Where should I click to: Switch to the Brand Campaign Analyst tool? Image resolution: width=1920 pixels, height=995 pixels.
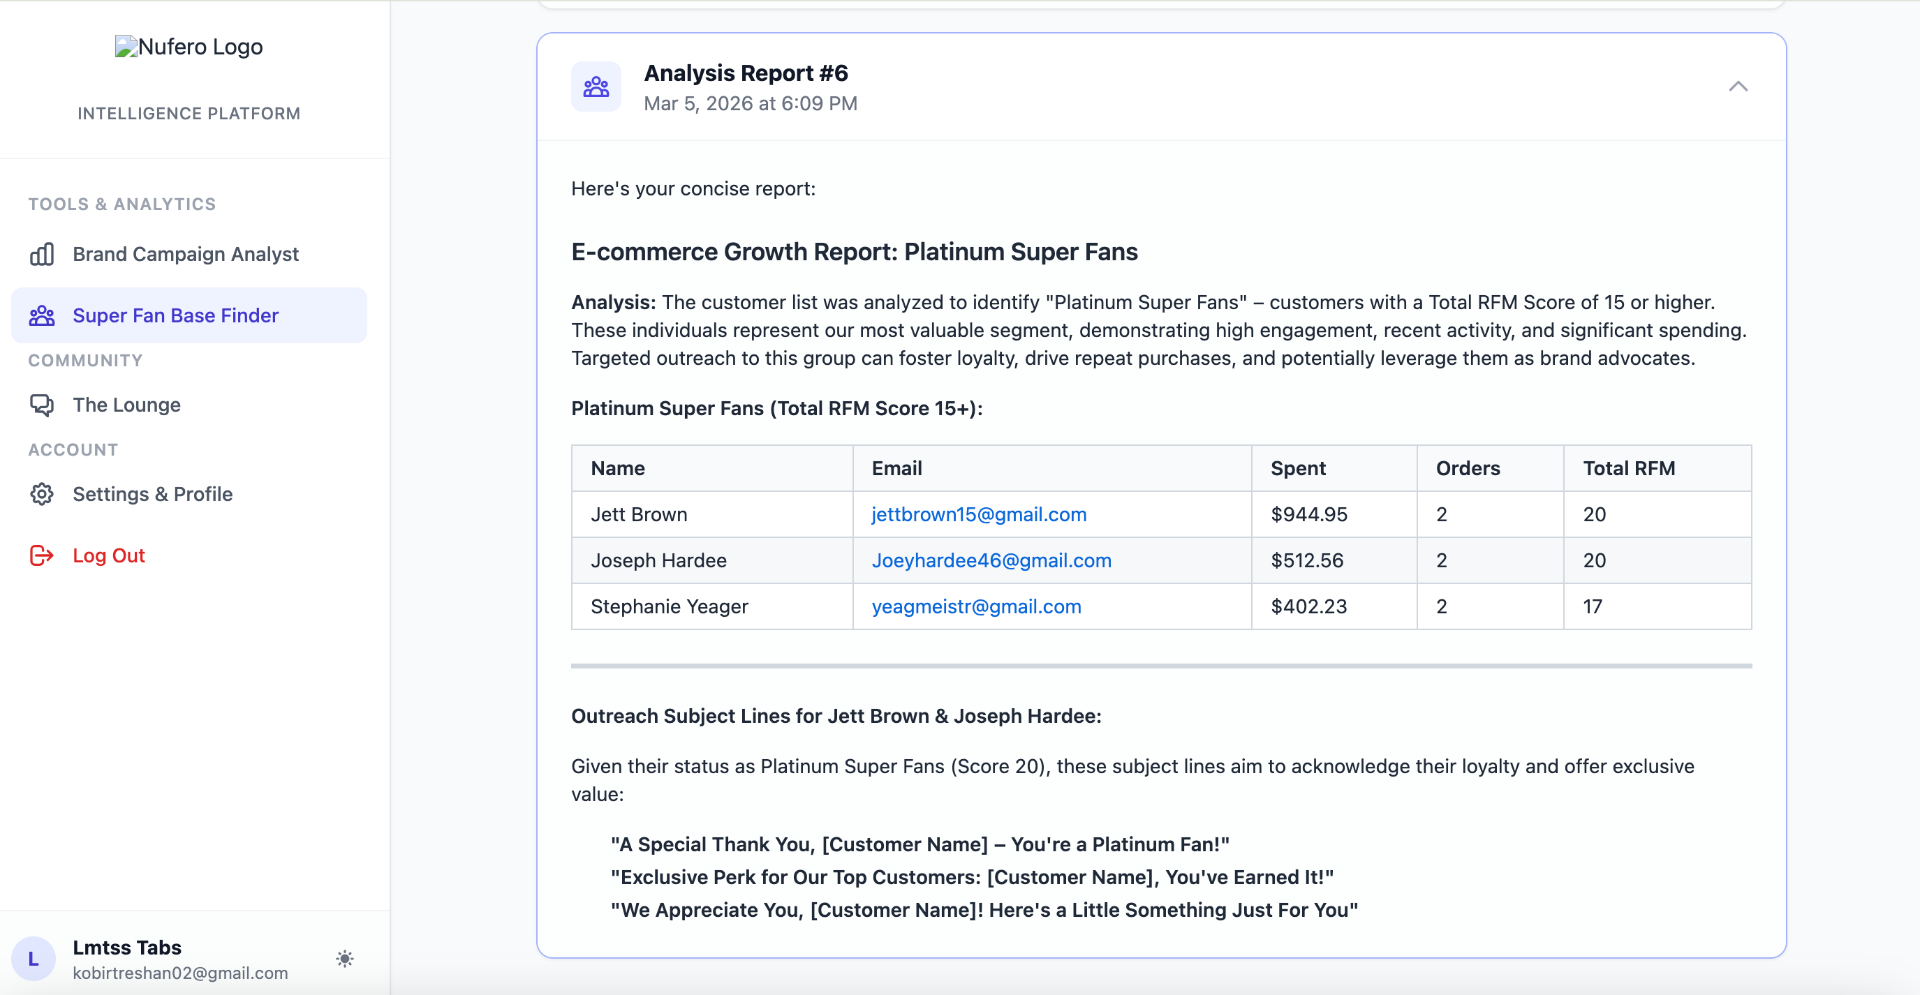coord(185,254)
